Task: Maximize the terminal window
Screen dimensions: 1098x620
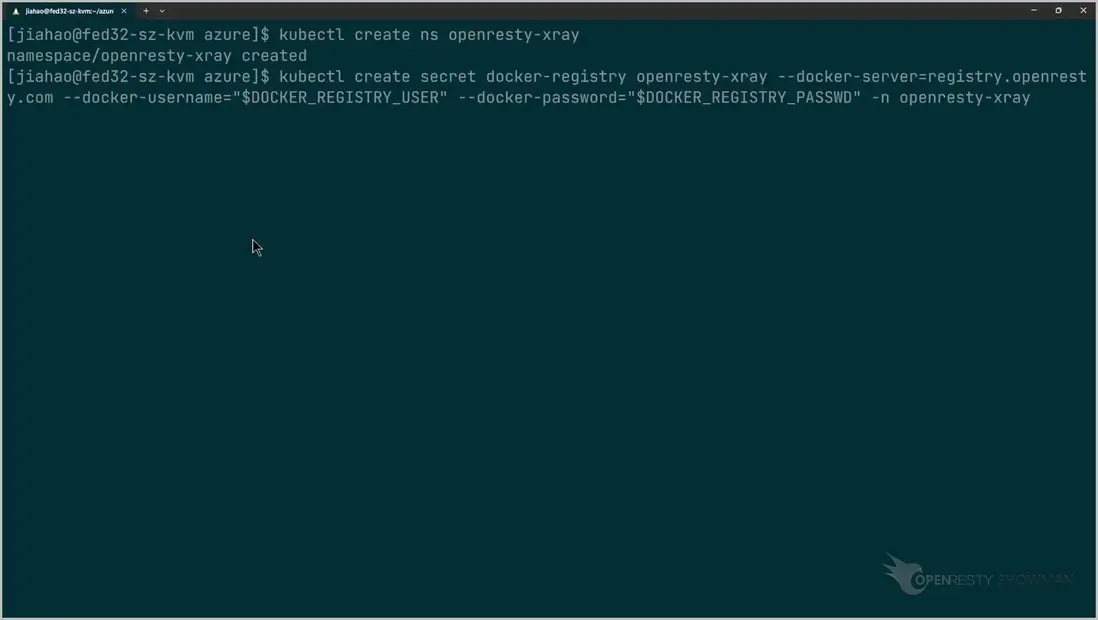Action: click(1058, 10)
